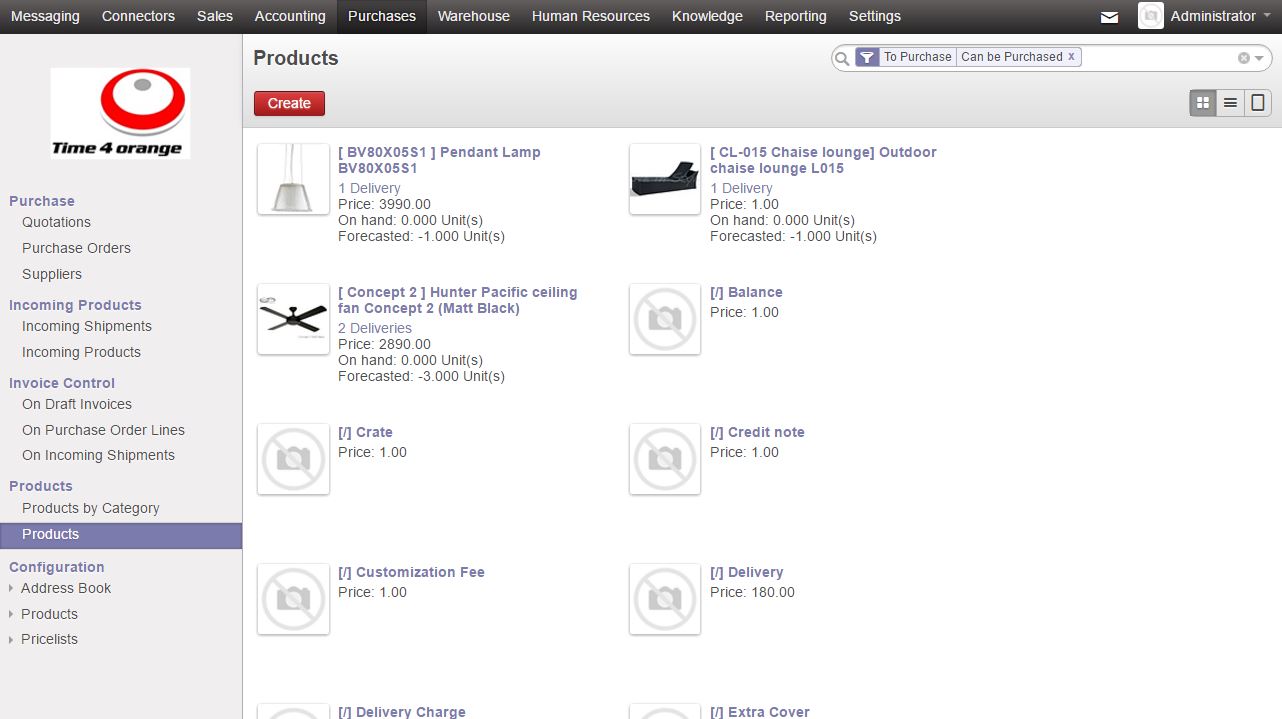Open Pendant Lamp BV80X05S1 product title
This screenshot has width=1282, height=719.
tap(439, 160)
